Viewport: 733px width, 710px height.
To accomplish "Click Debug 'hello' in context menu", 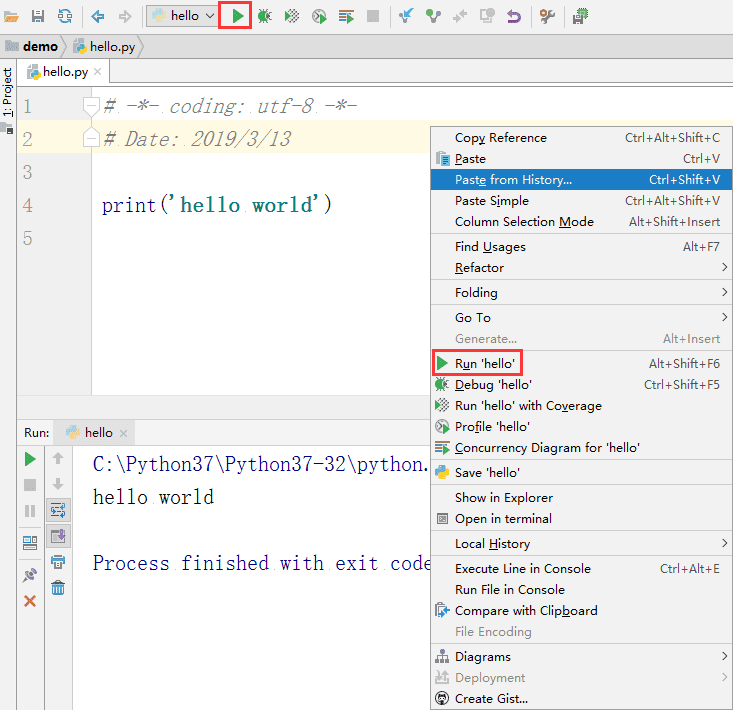I will [581, 385].
